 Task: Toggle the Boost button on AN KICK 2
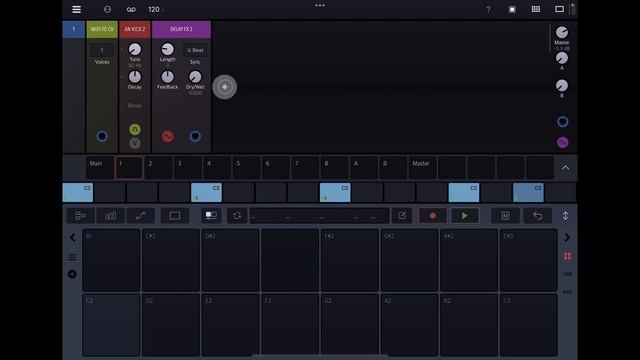(x=135, y=105)
